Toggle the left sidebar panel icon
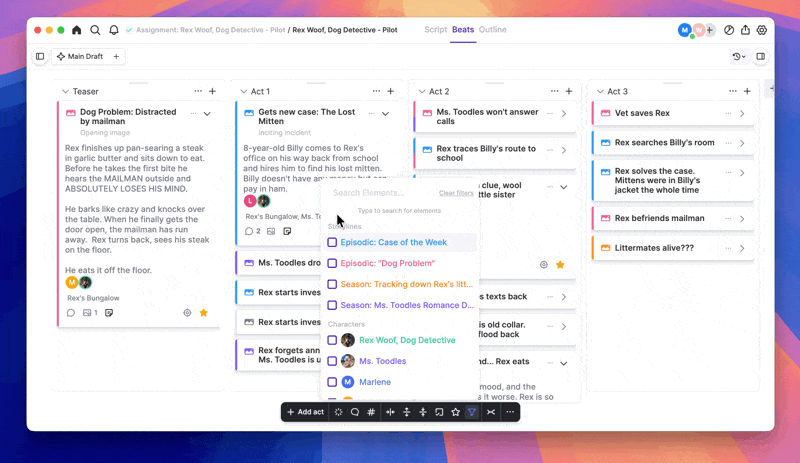800x463 pixels. coord(40,57)
